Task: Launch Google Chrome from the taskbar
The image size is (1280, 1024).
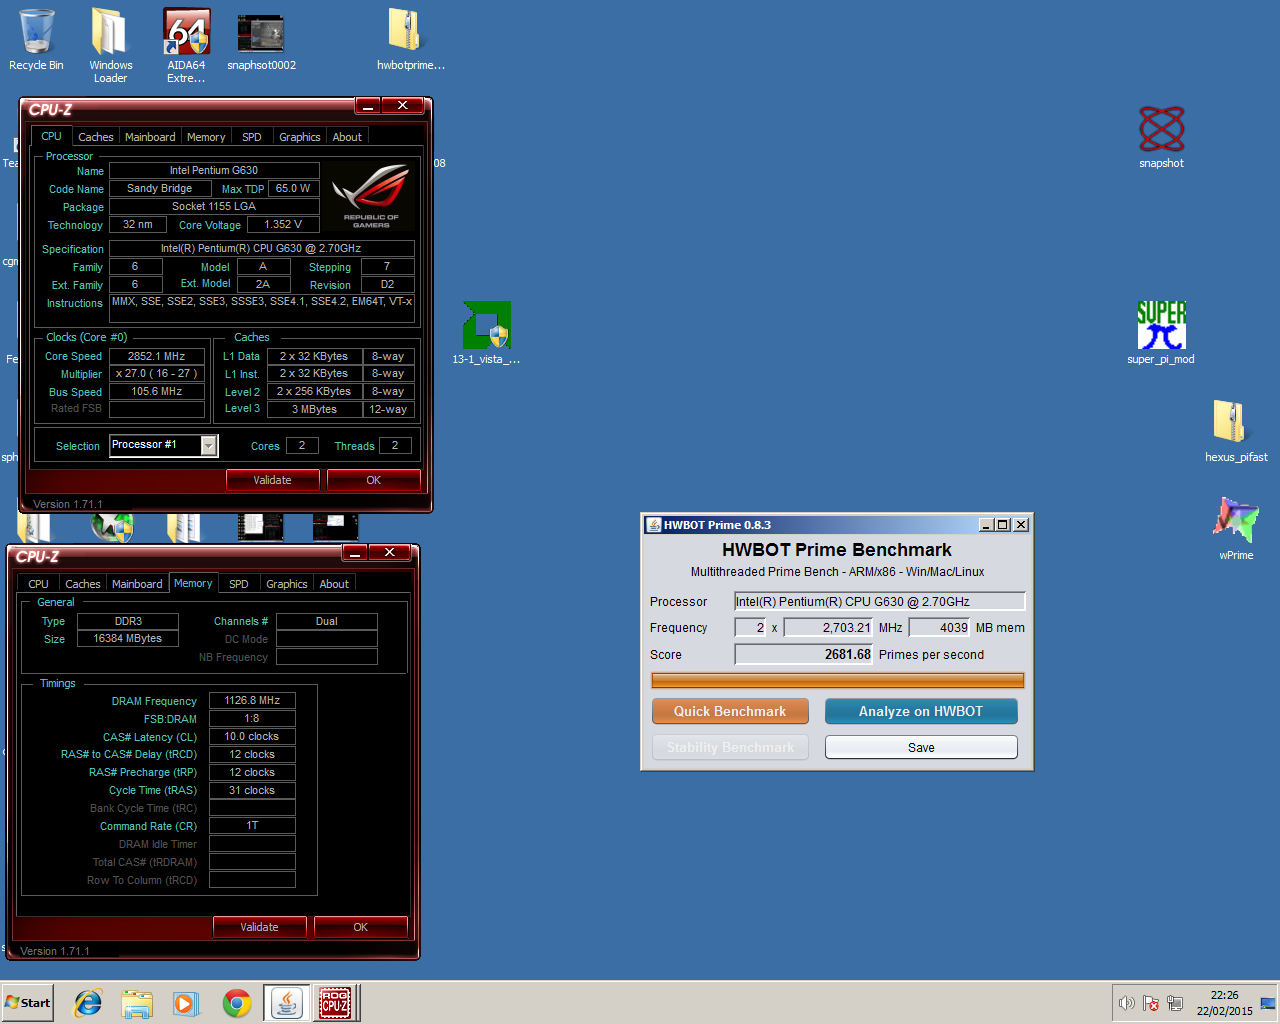Action: (x=237, y=1003)
